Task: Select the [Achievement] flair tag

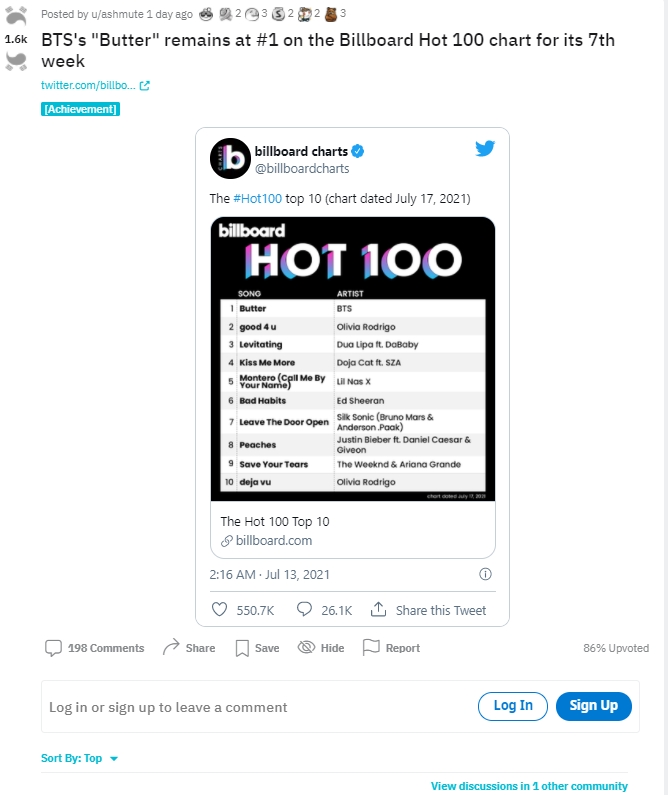Action: tap(80, 109)
